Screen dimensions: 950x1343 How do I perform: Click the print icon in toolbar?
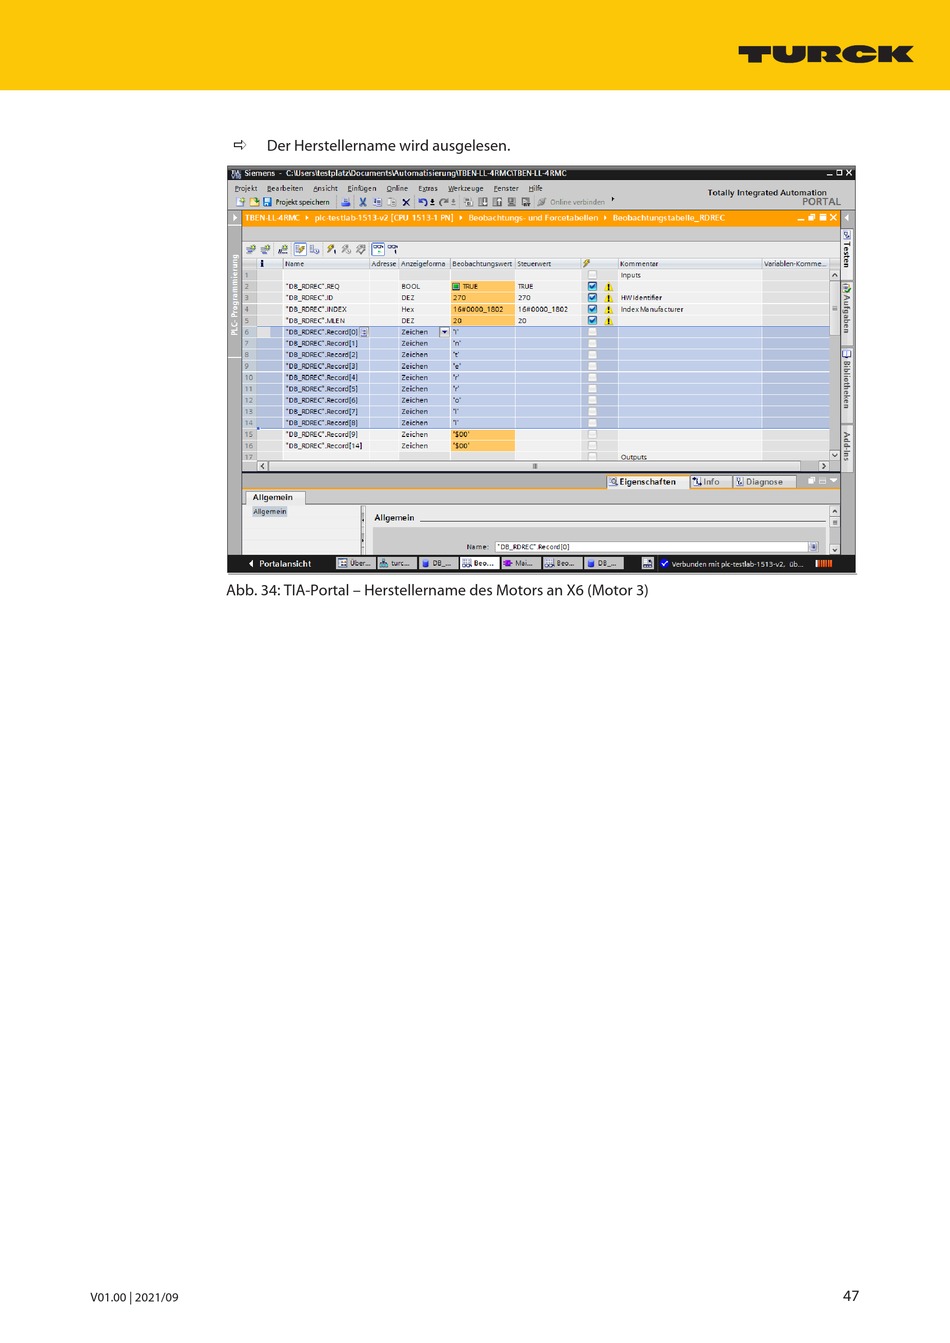click(346, 202)
